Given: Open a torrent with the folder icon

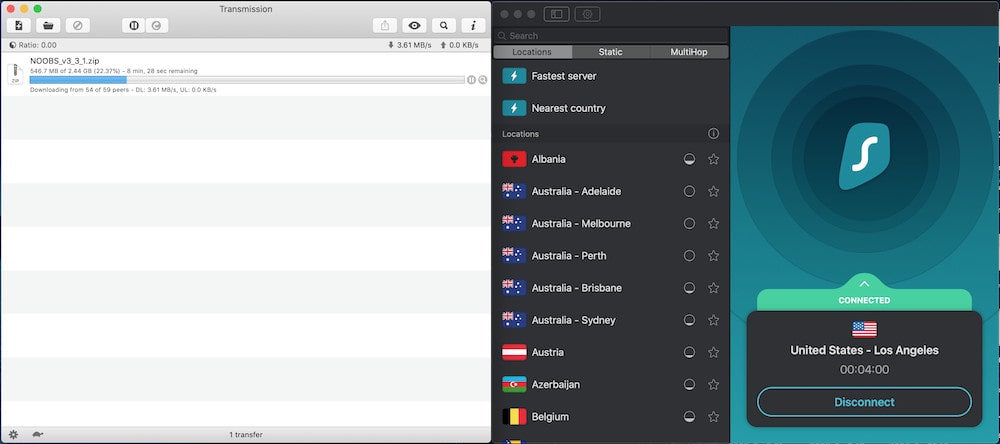Looking at the screenshot, I should pyautogui.click(x=47, y=25).
